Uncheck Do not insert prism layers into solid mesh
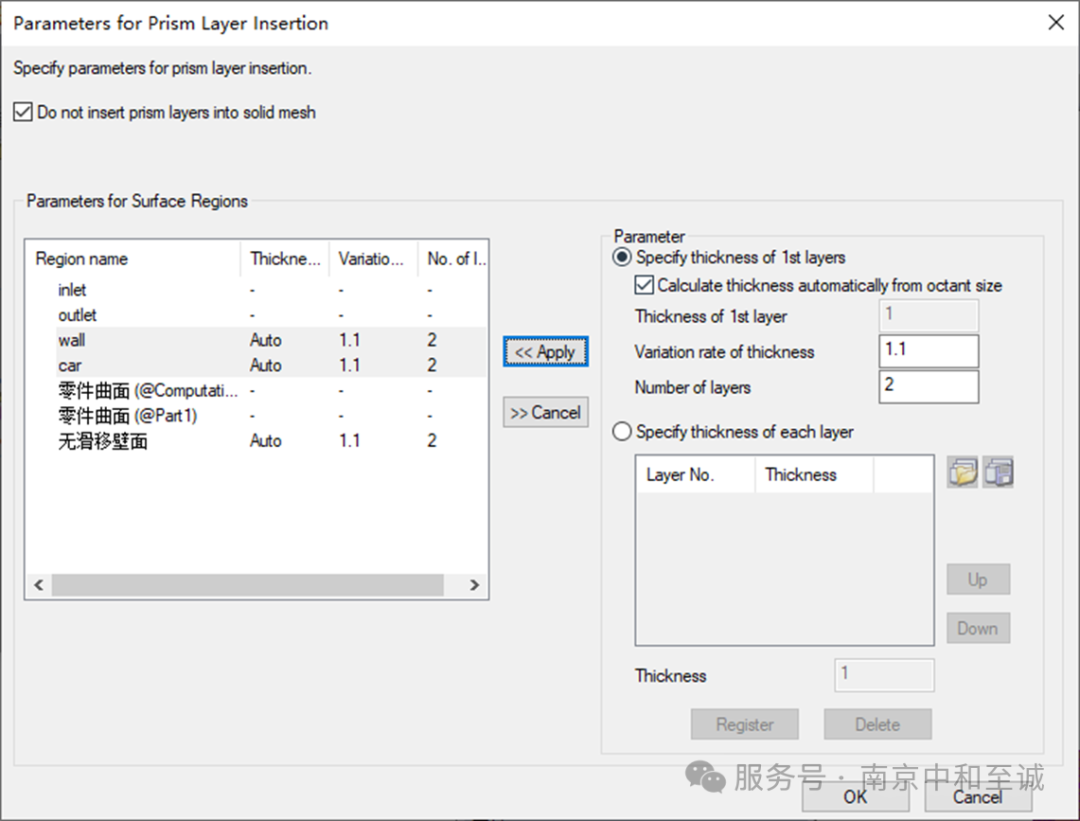This screenshot has height=821, width=1080. pos(23,112)
